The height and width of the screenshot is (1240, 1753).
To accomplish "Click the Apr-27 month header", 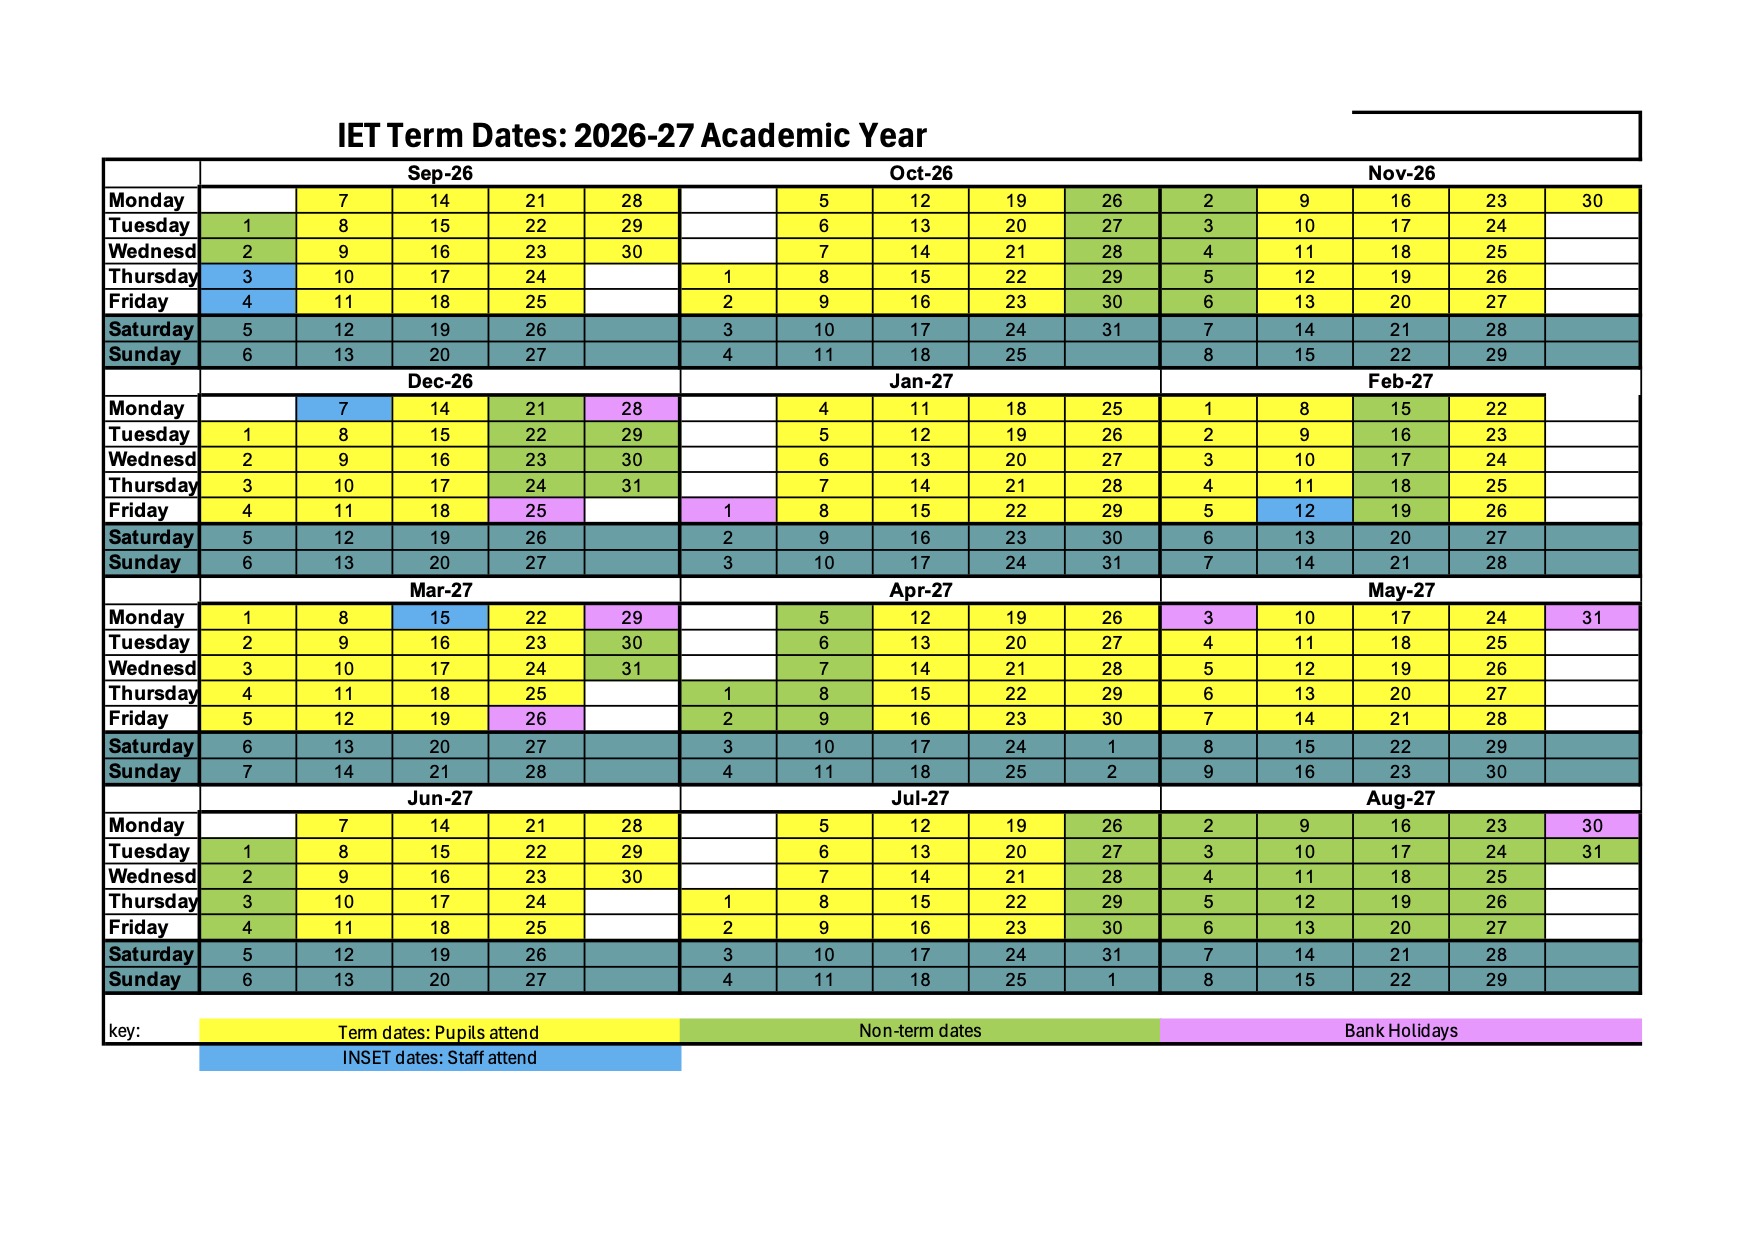I will 920,590.
